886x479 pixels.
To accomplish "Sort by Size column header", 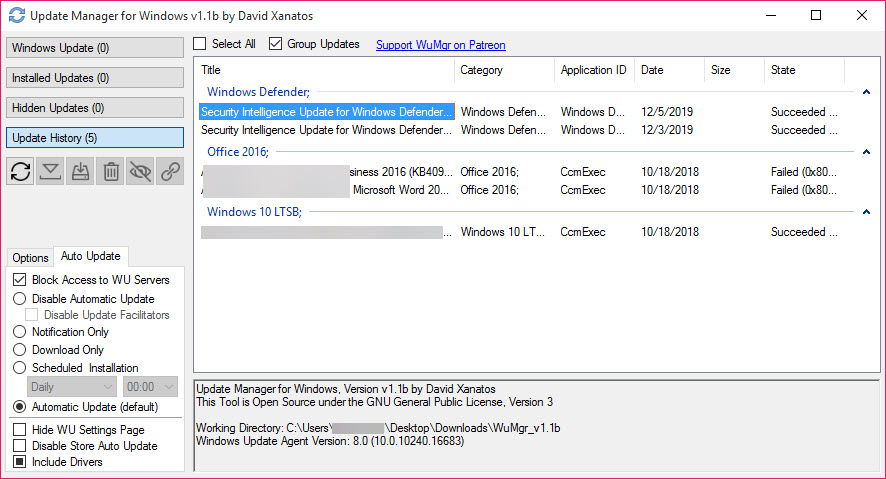I will coord(735,70).
